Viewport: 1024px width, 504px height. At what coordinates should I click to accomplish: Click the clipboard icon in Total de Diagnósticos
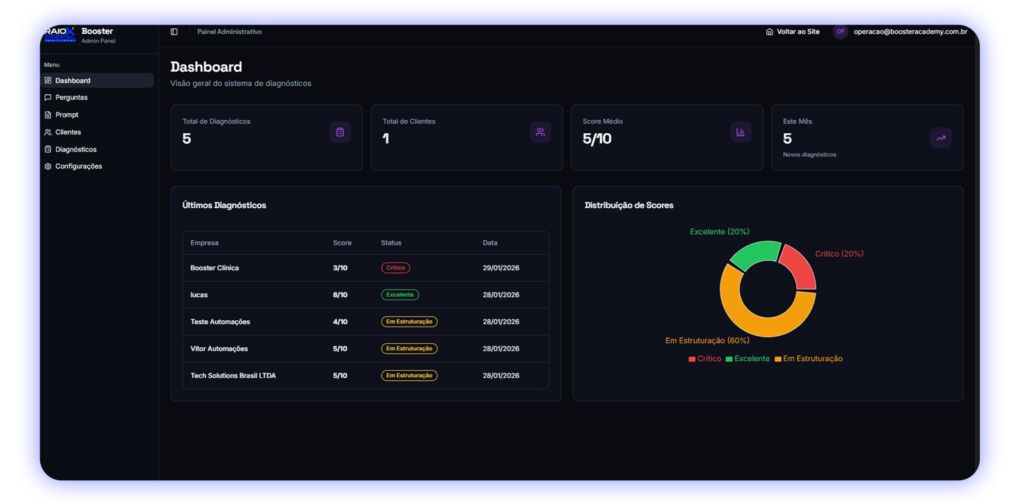[x=340, y=132]
